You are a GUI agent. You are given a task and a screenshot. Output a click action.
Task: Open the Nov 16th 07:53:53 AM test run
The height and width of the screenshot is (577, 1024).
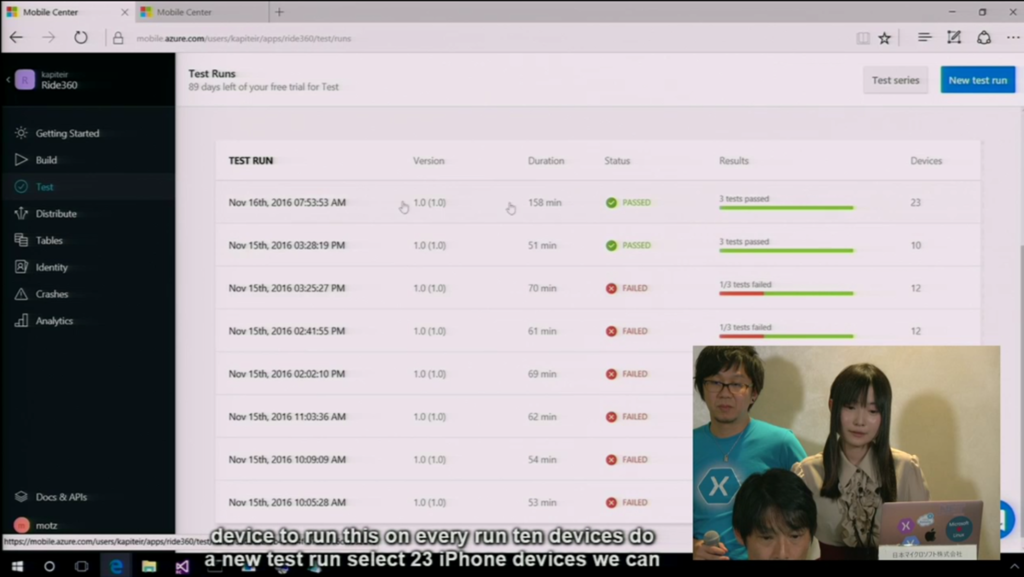tap(598, 202)
